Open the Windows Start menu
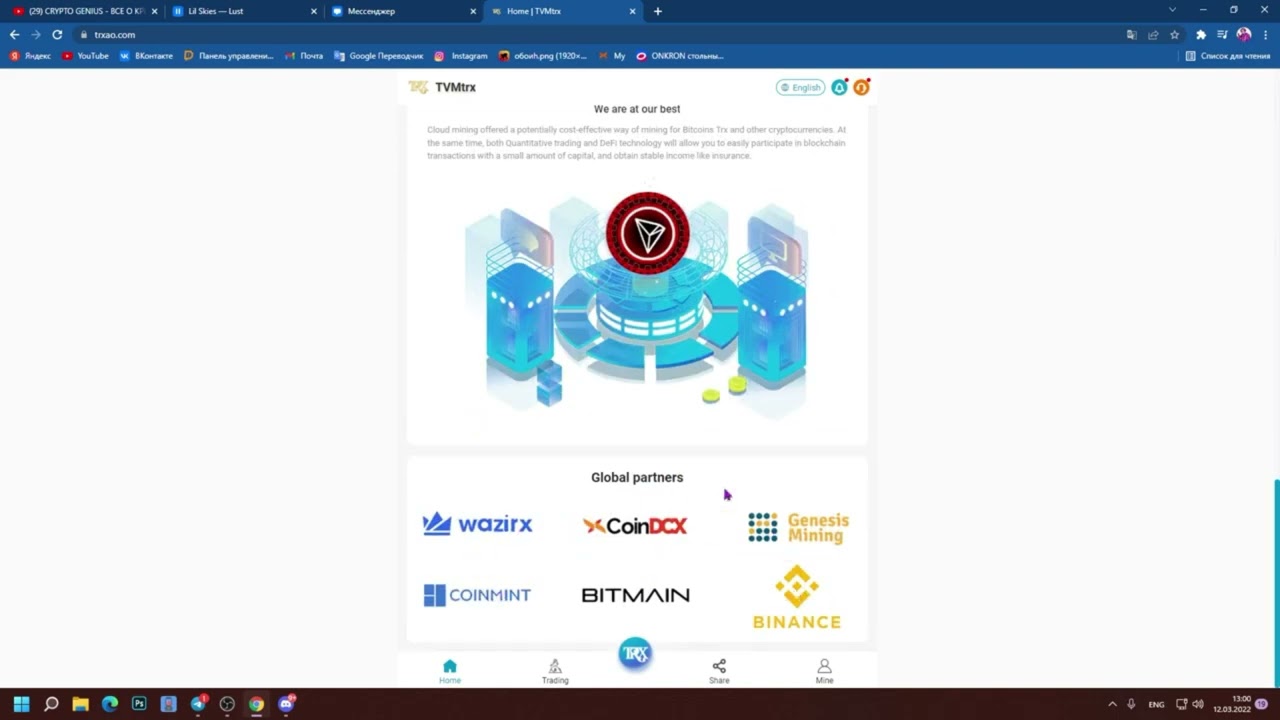This screenshot has width=1280, height=720. (x=21, y=704)
